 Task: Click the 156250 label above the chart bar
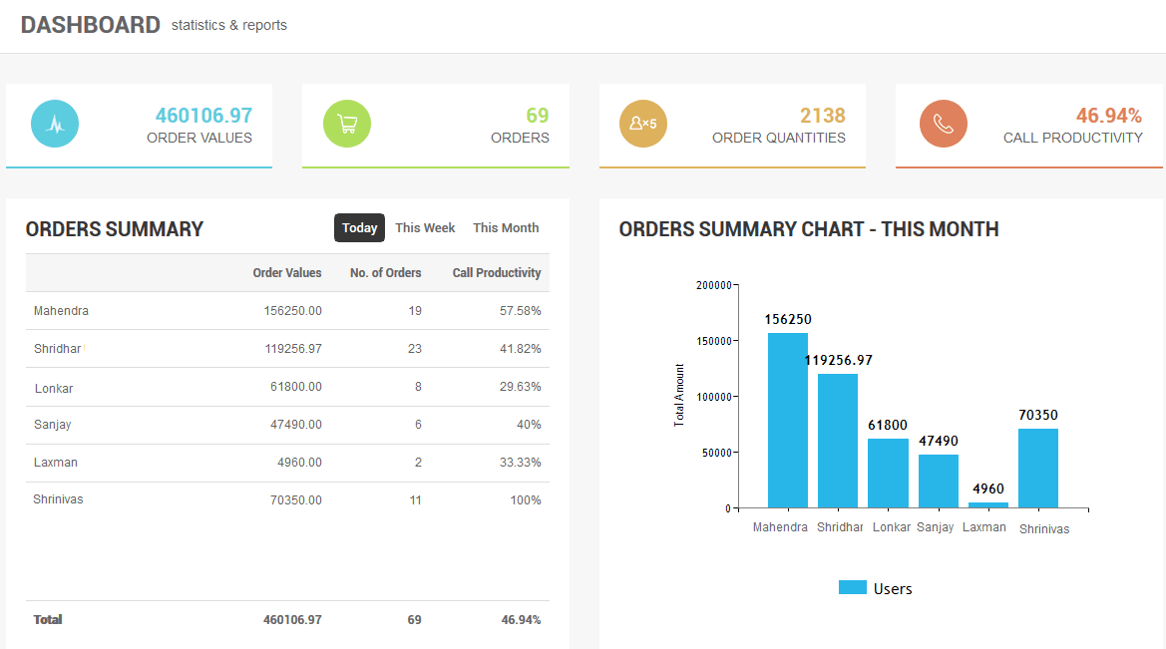(788, 319)
